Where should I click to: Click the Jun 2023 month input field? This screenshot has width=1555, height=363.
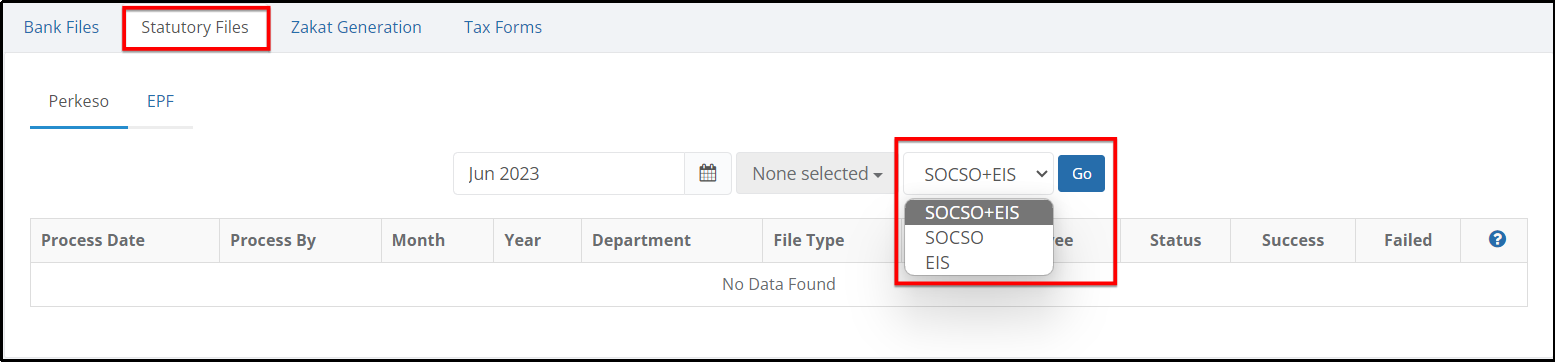[569, 173]
